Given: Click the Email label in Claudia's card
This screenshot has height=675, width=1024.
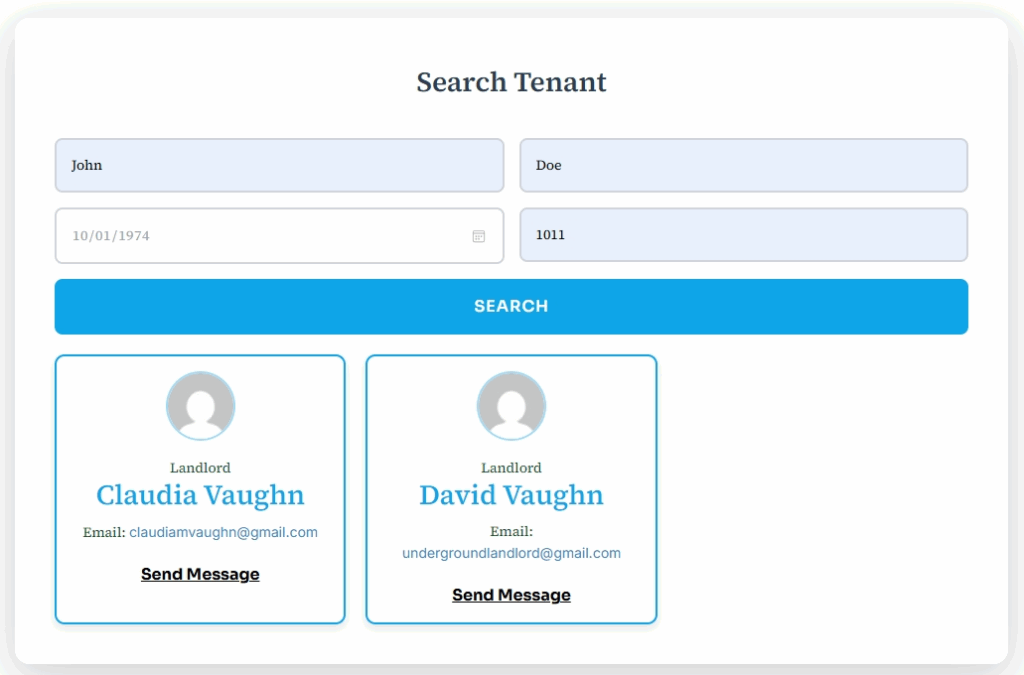Looking at the screenshot, I should point(104,533).
